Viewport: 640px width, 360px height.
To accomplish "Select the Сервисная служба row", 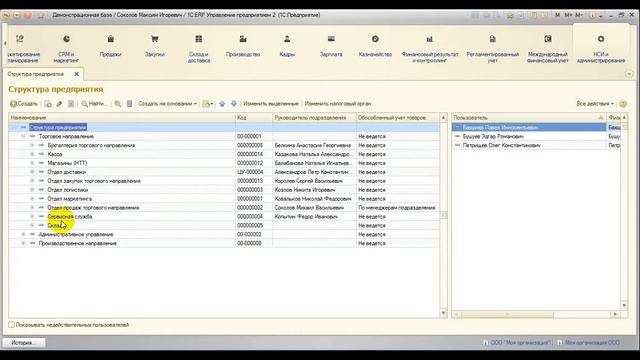I will coord(224,217).
